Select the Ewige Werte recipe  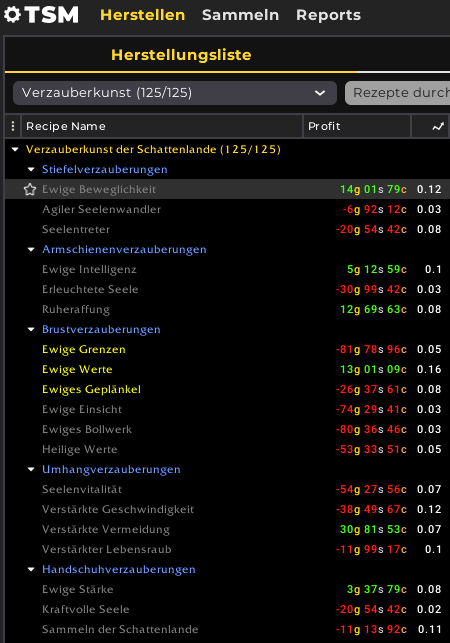click(77, 369)
